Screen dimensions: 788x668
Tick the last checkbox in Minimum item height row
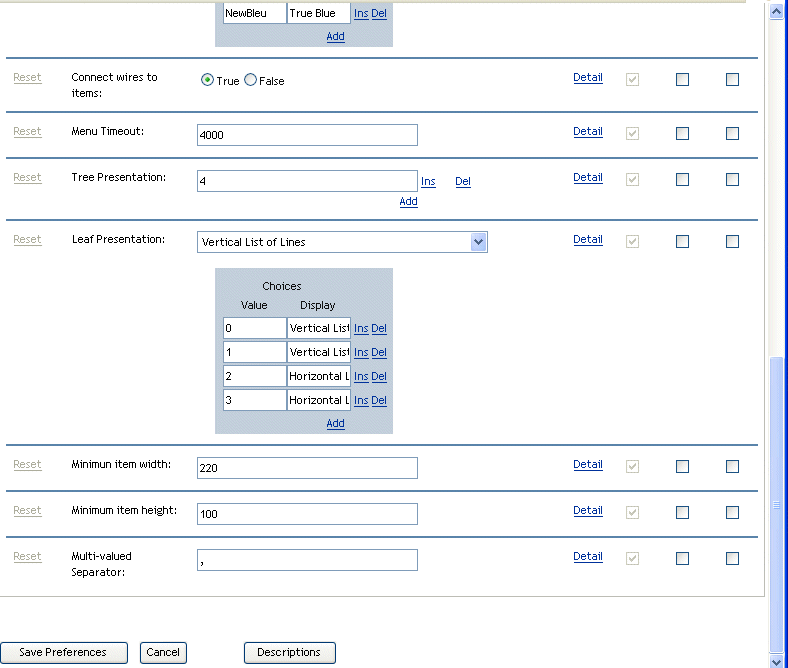732,513
